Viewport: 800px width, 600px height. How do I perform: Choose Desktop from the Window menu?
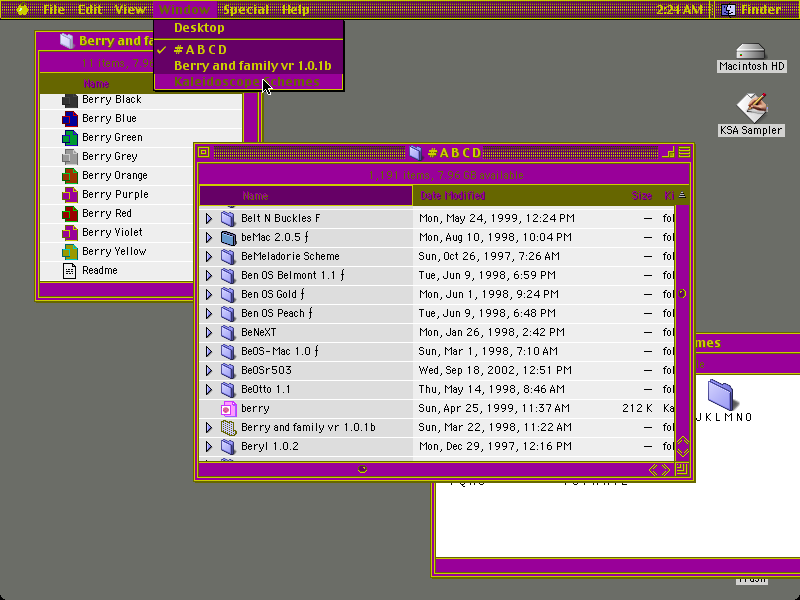(x=248, y=28)
